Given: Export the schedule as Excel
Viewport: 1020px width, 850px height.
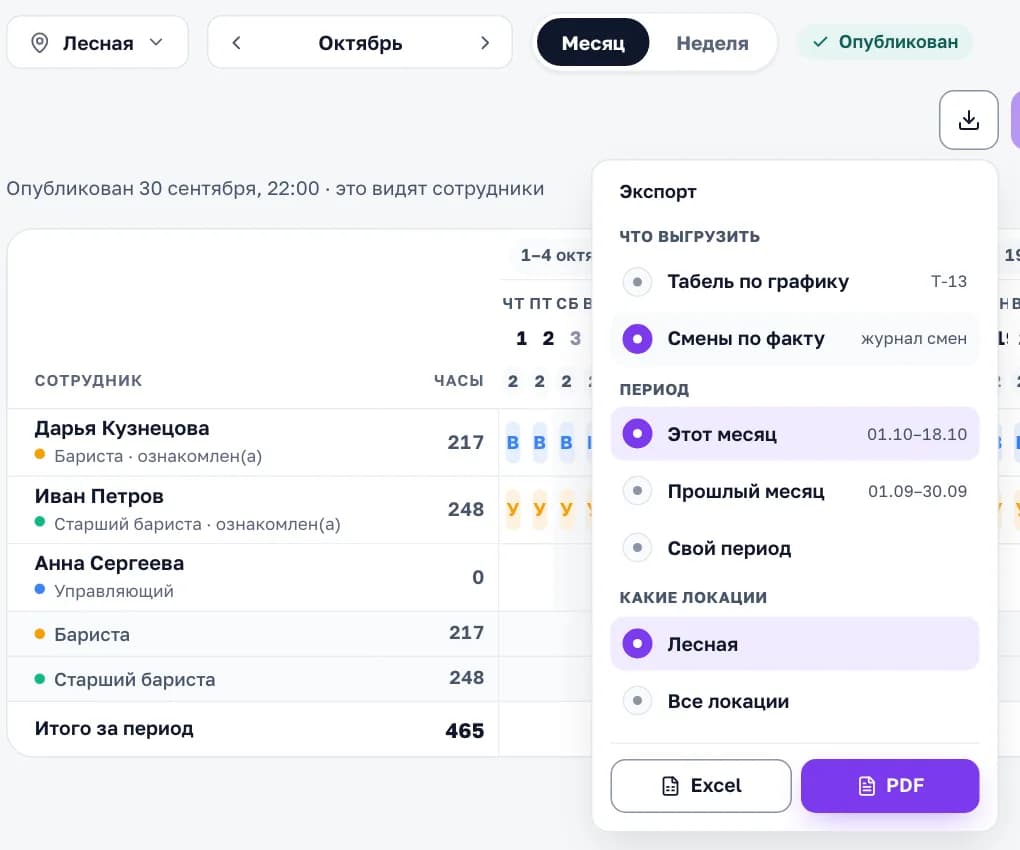Looking at the screenshot, I should 701,786.
